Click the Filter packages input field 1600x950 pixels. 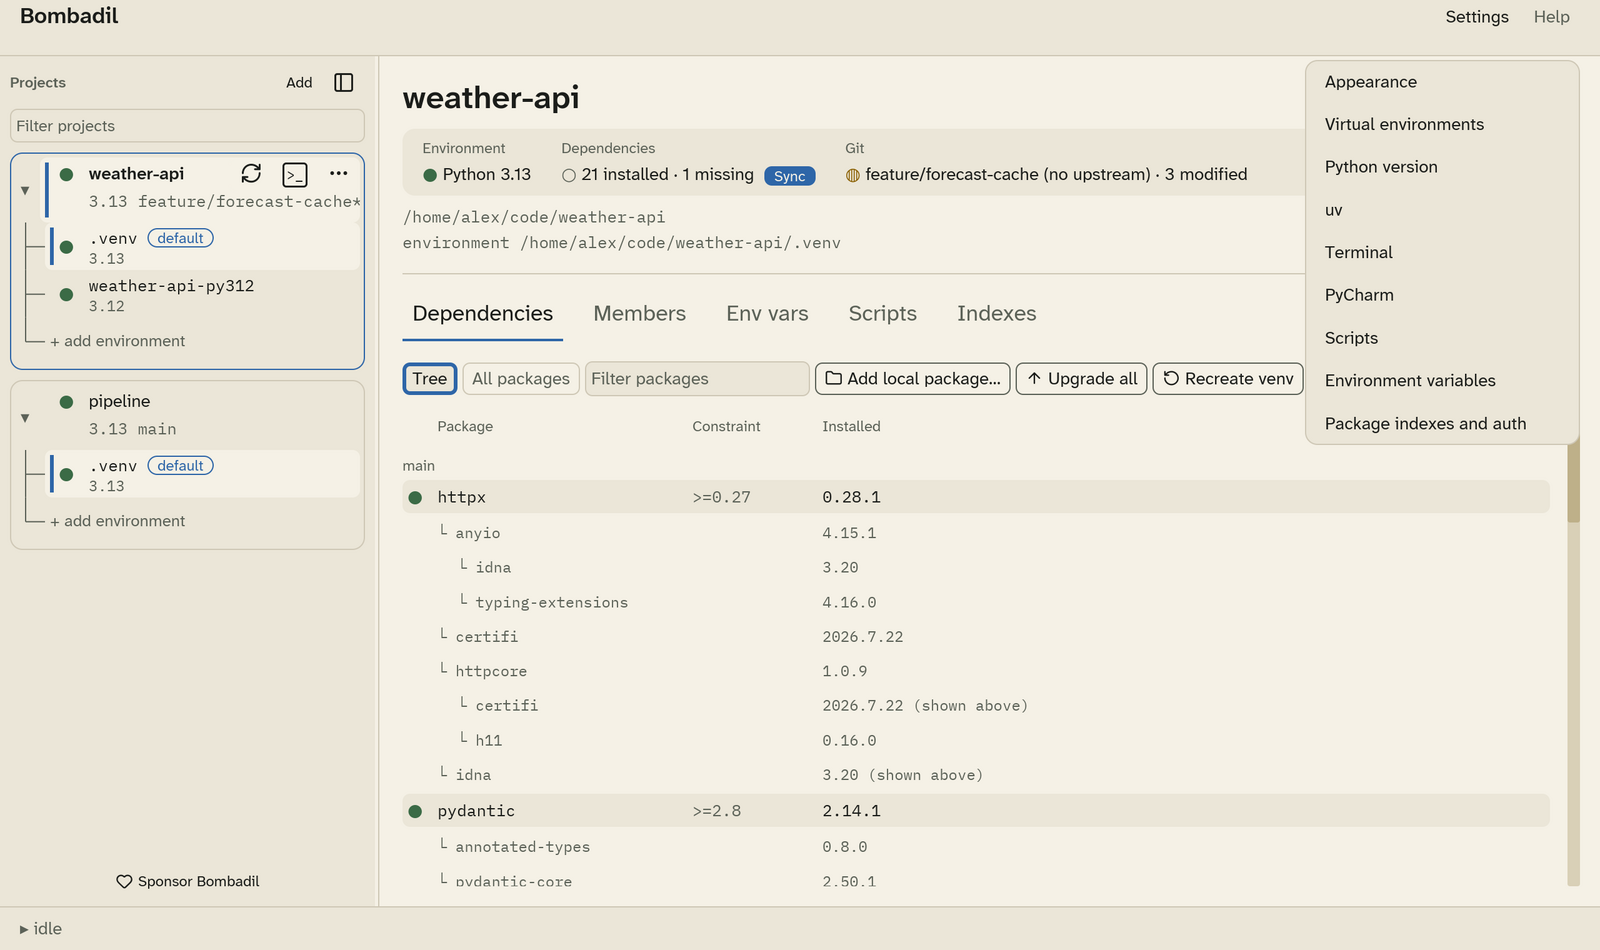tap(697, 379)
